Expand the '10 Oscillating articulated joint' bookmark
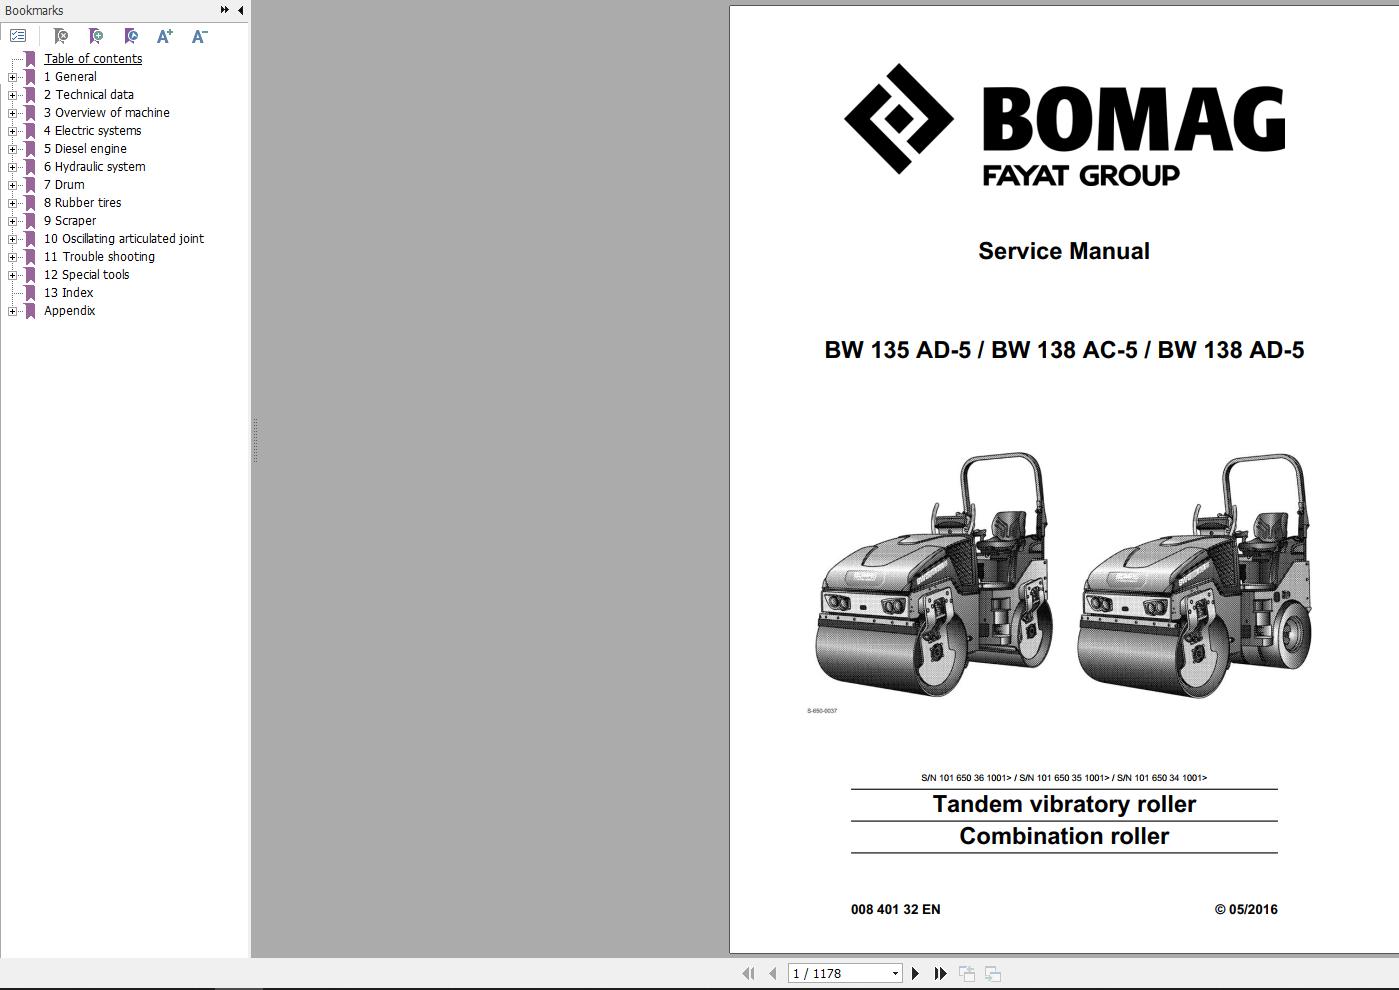 (12, 239)
